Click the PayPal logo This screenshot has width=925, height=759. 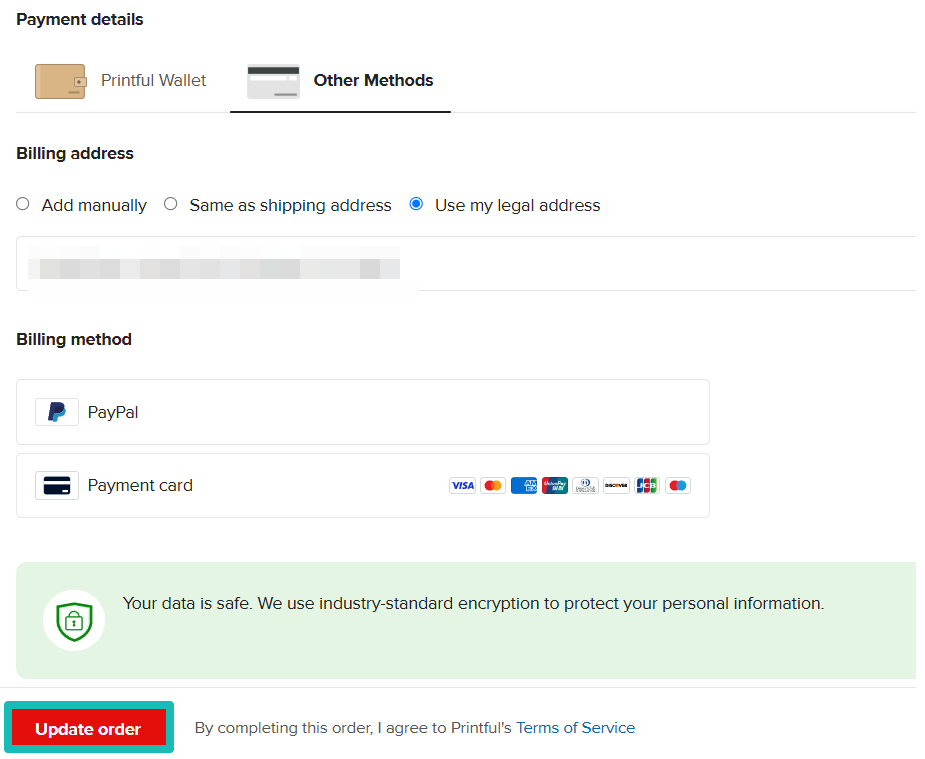coord(57,411)
